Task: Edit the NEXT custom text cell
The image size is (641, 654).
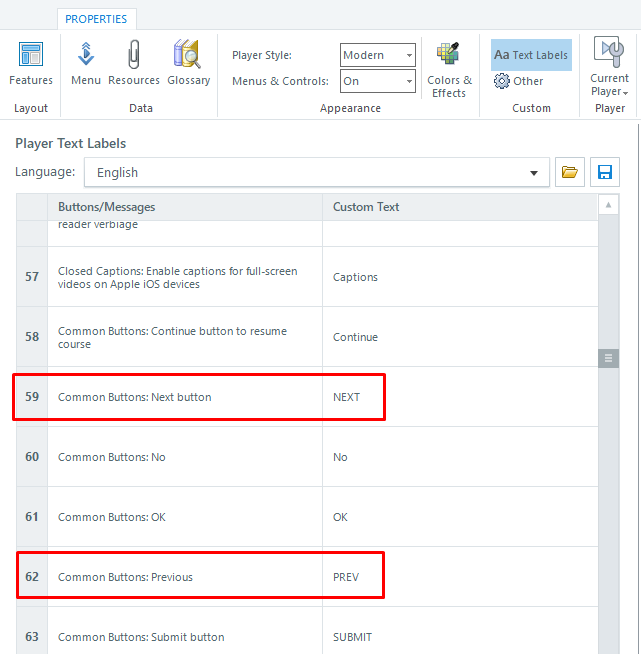Action: click(460, 397)
